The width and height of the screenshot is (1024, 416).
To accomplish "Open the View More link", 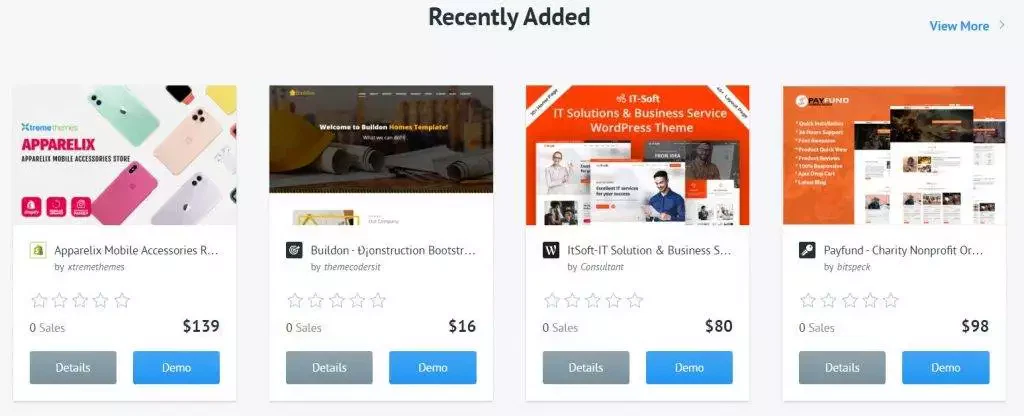I will coord(959,26).
